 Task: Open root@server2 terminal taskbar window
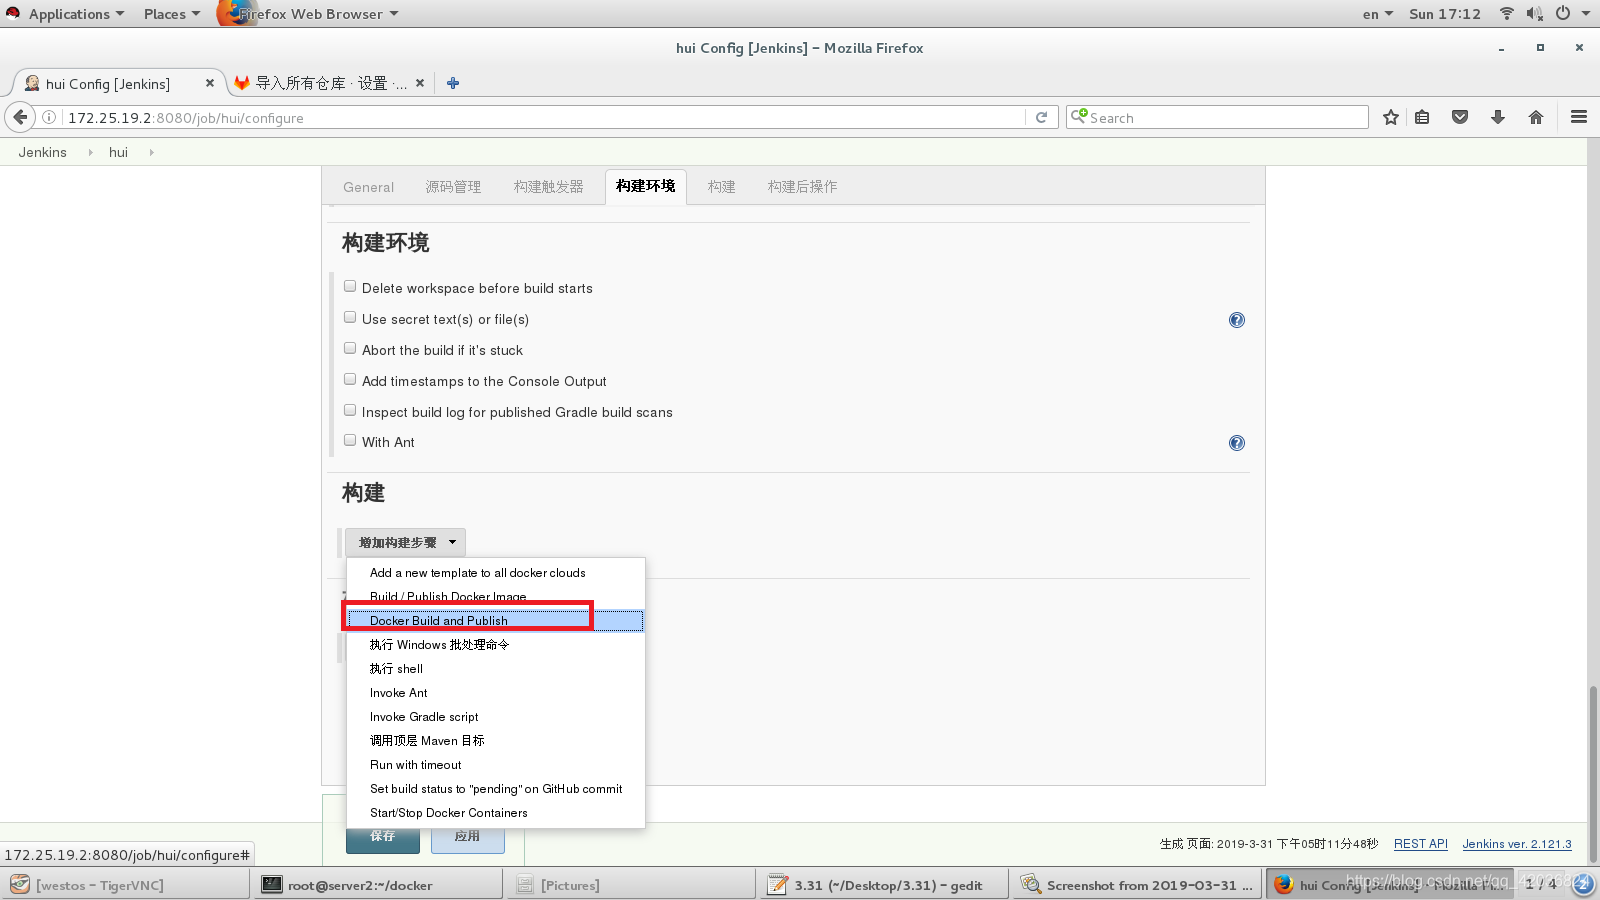[x=378, y=885]
